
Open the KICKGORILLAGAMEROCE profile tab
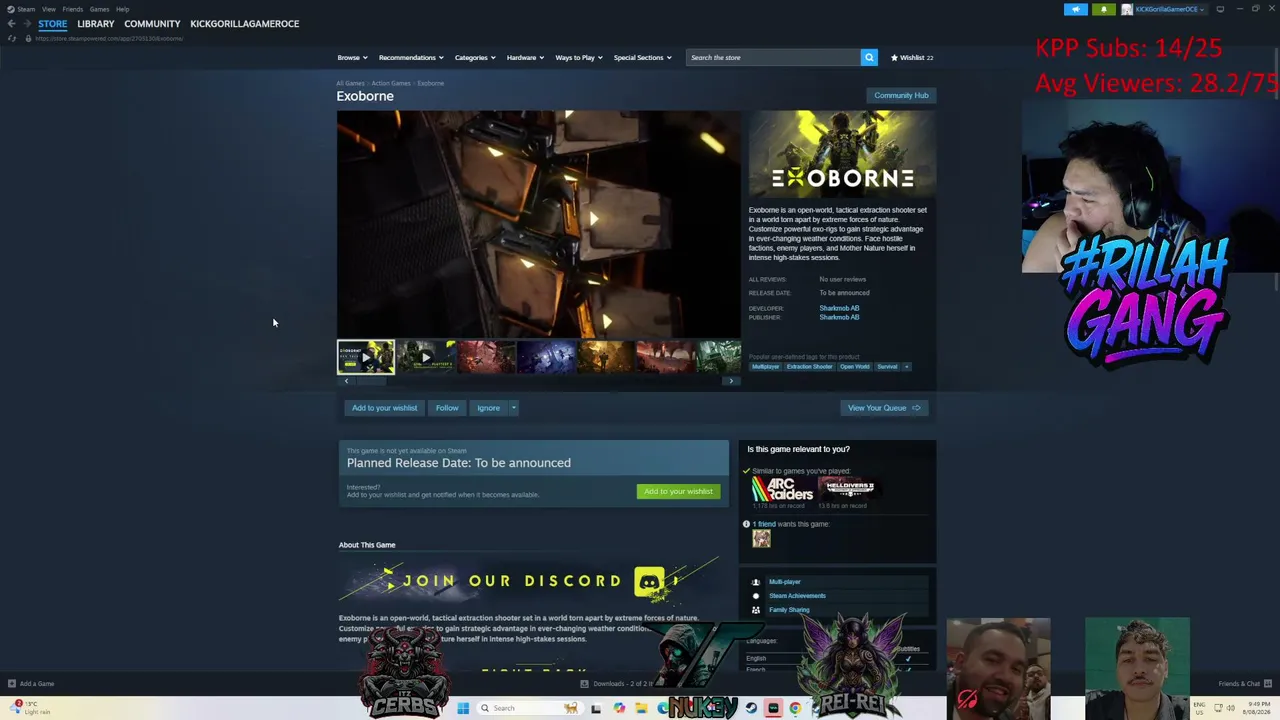pyautogui.click(x=245, y=23)
